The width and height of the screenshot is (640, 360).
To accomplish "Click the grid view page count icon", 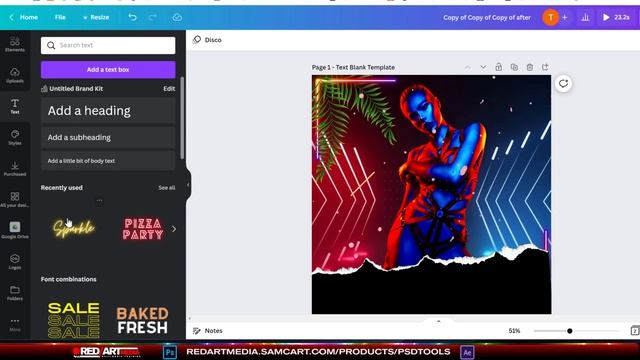I will 635,331.
